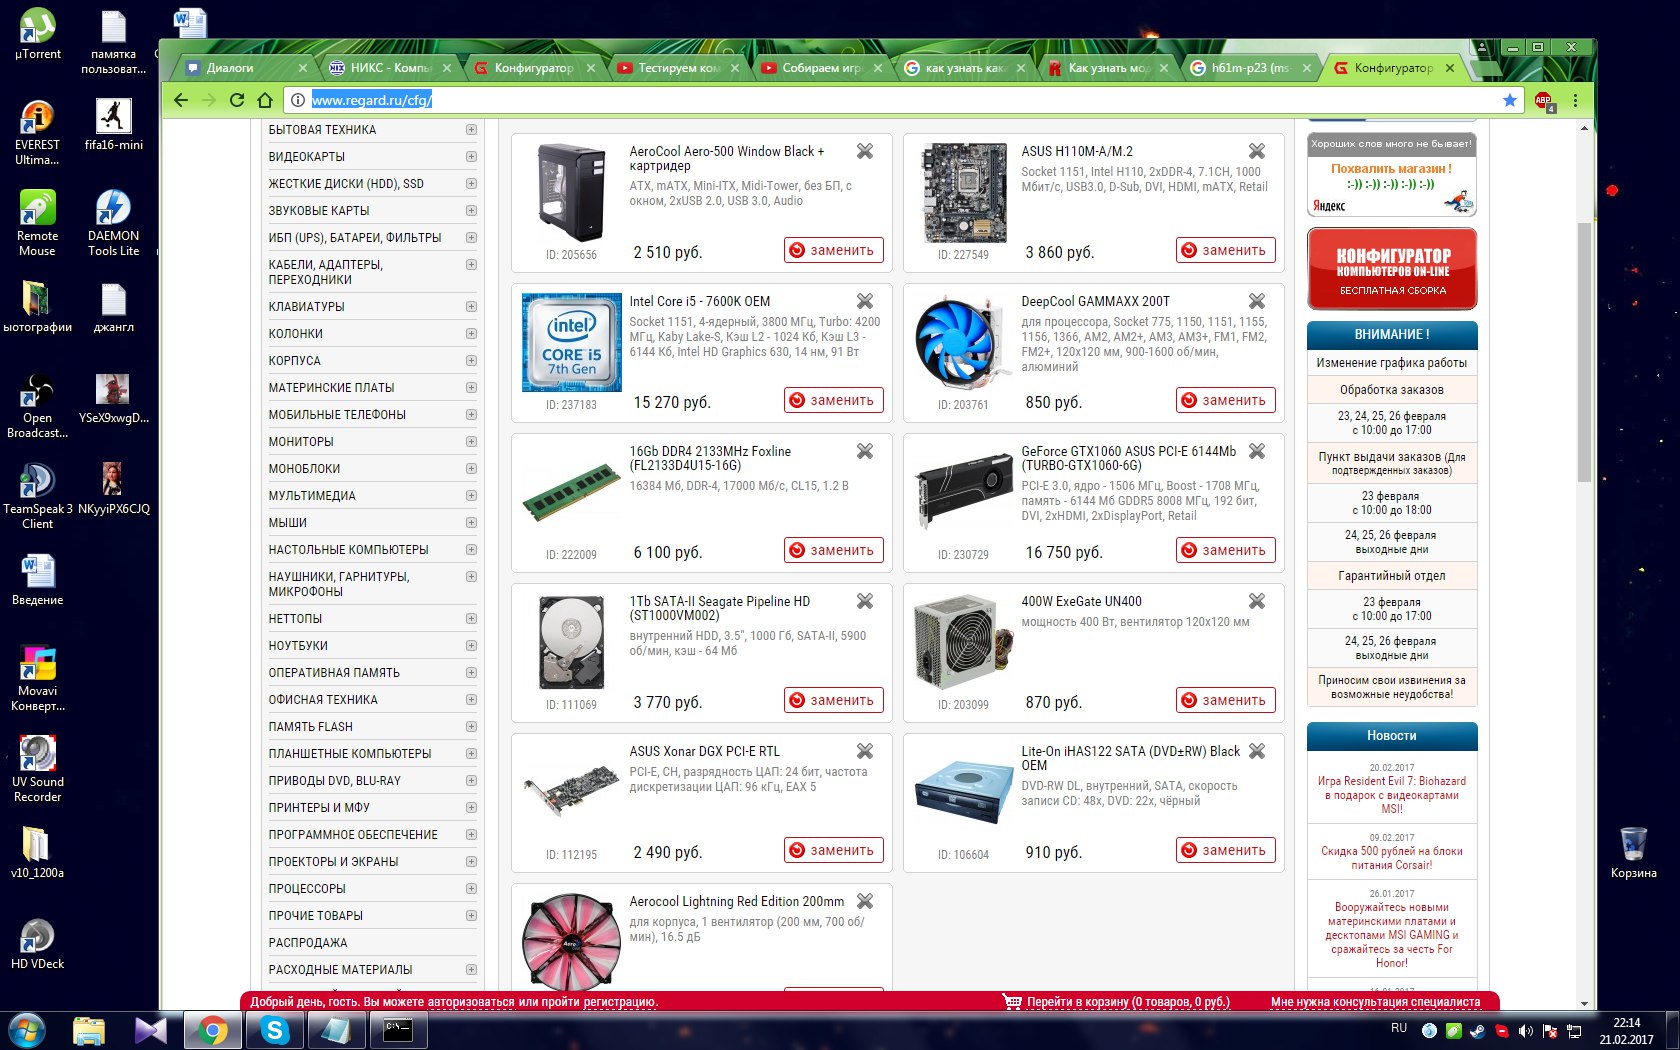
Task: Expand the МАТЕРИНСКИЕ ПЛАТЫ category
Action: click(471, 388)
